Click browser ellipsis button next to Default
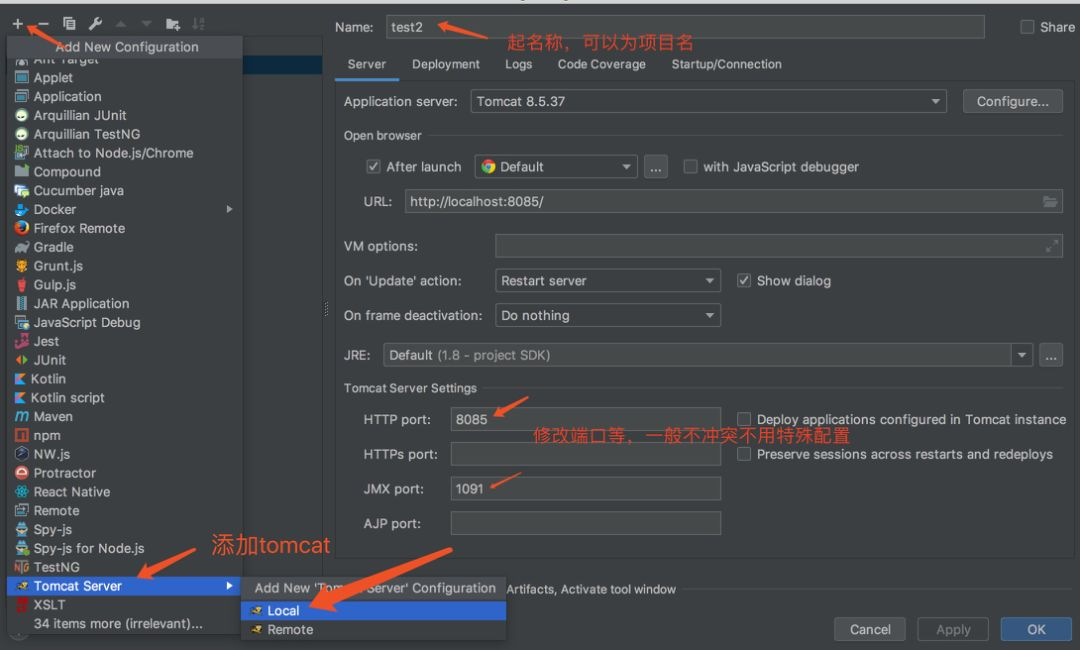The image size is (1080, 650). [656, 167]
